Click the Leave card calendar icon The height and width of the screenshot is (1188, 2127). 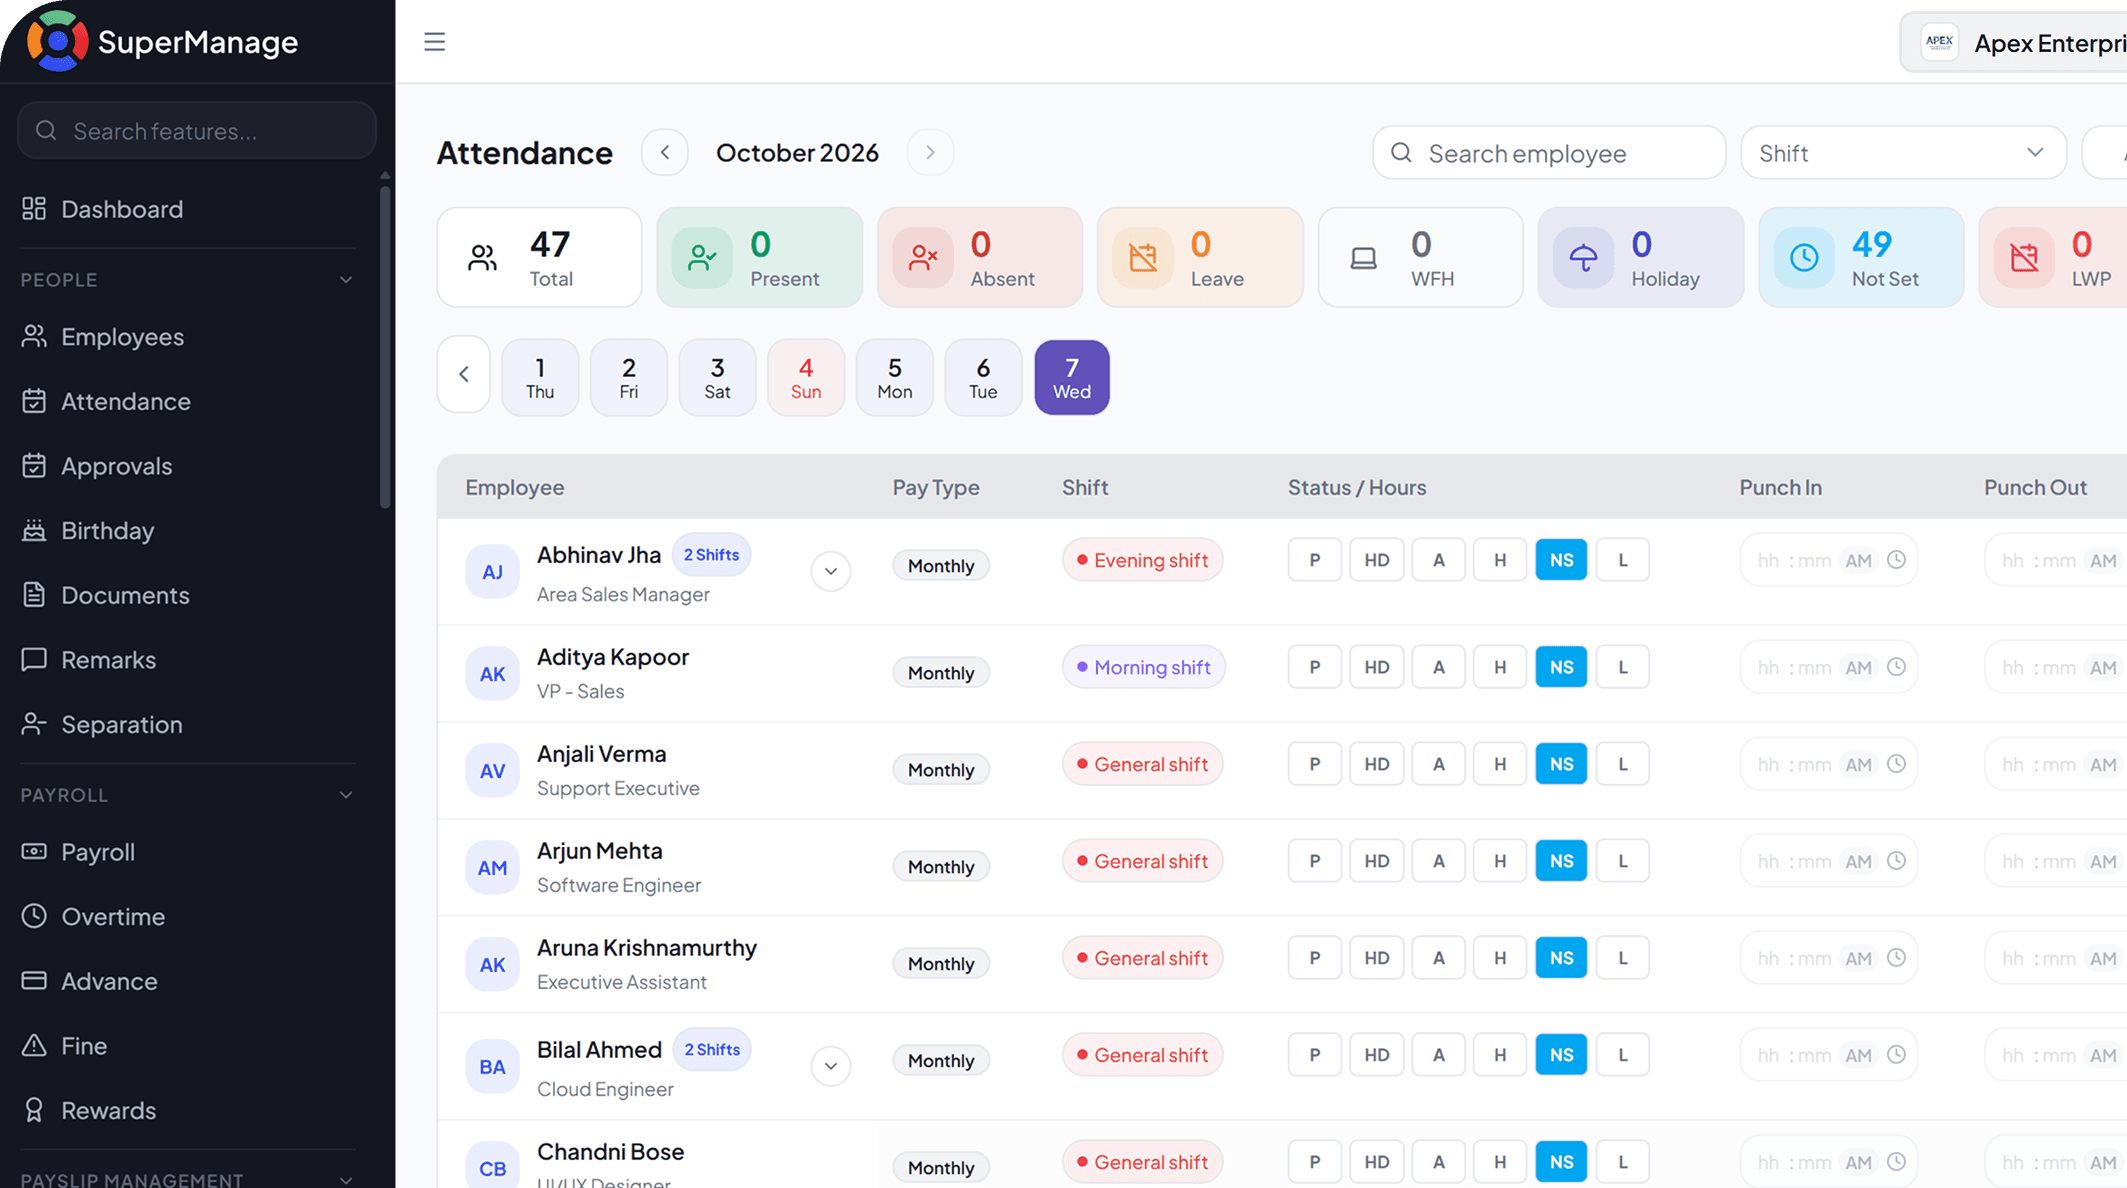(x=1143, y=258)
